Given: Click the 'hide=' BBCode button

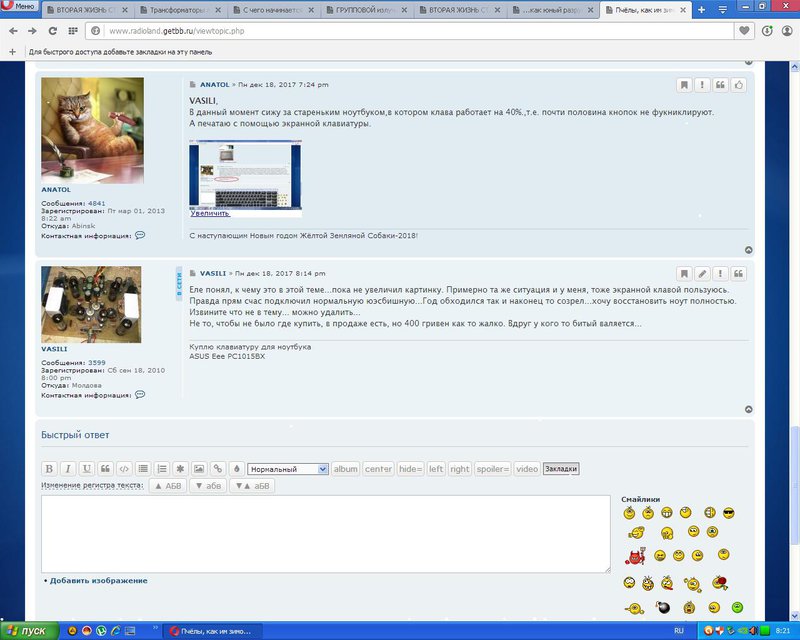Looking at the screenshot, I should (411, 469).
